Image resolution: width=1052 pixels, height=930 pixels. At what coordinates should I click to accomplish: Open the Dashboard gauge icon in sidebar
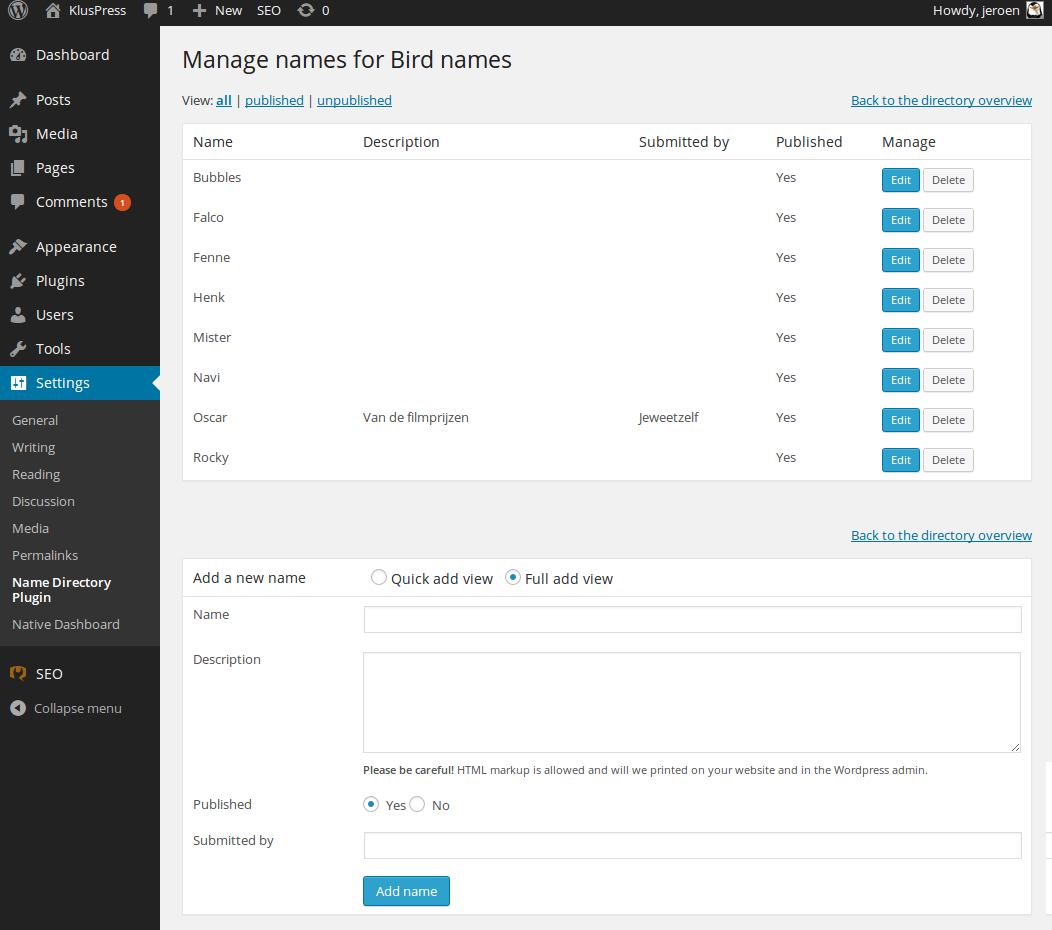[18, 55]
